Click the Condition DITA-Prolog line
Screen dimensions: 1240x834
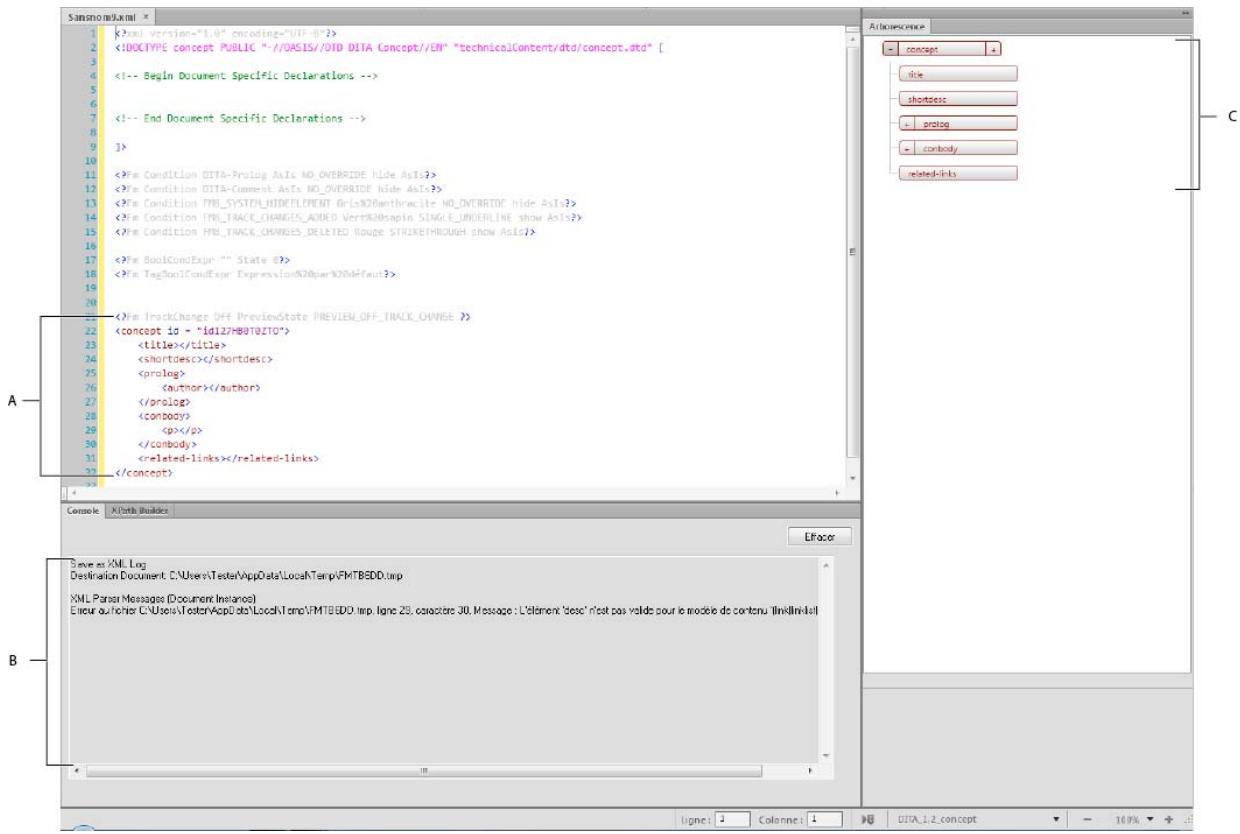tap(276, 174)
